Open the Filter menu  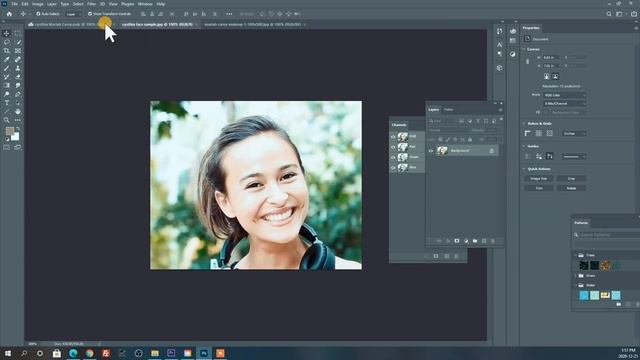[x=91, y=4]
